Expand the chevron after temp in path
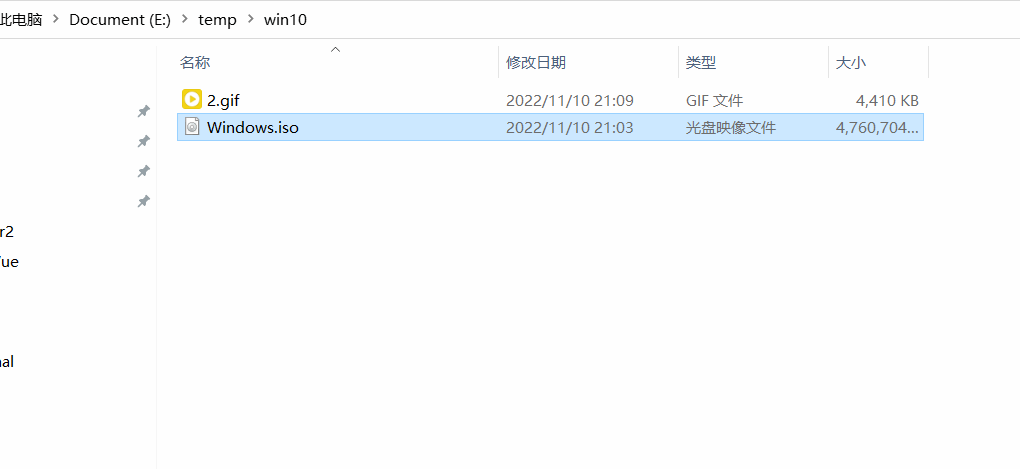 (250, 20)
